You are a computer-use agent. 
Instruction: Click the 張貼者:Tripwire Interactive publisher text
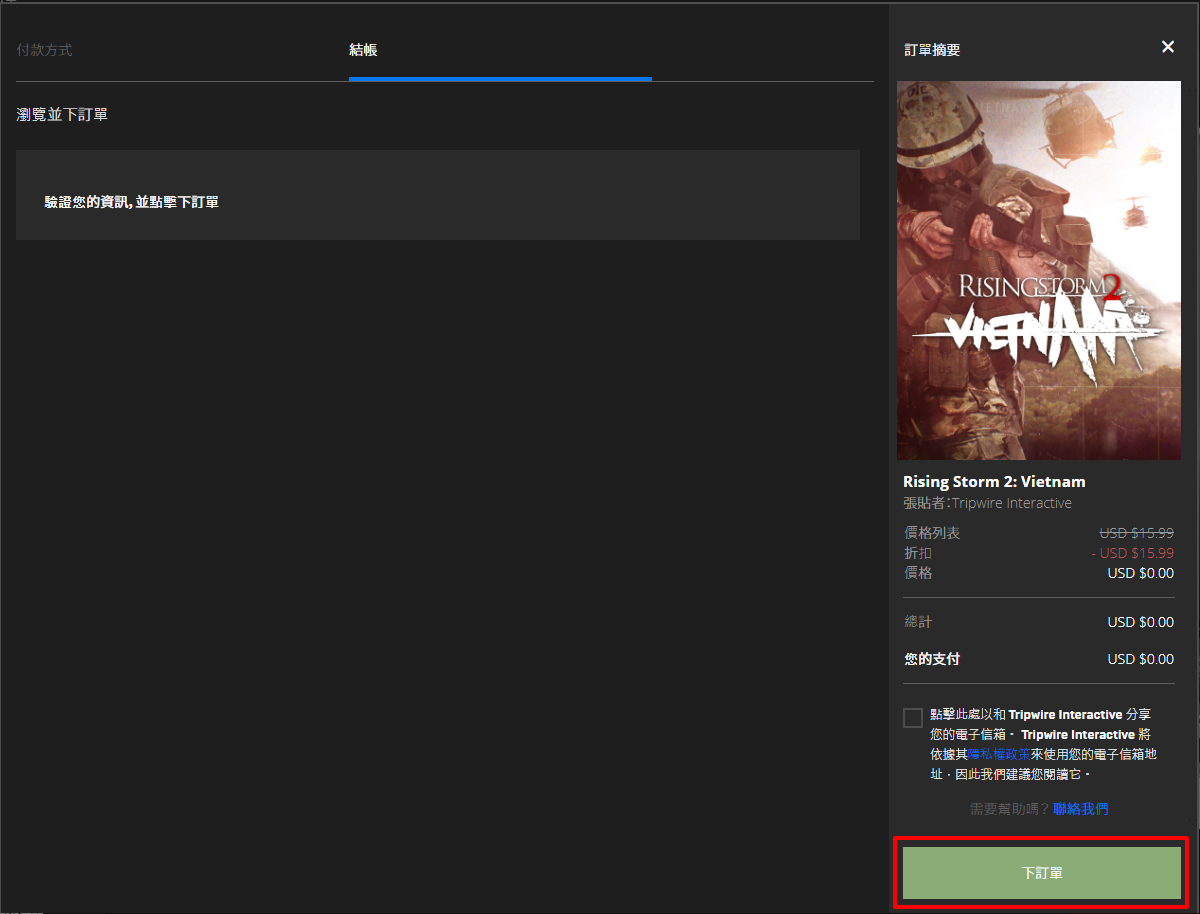tap(987, 503)
